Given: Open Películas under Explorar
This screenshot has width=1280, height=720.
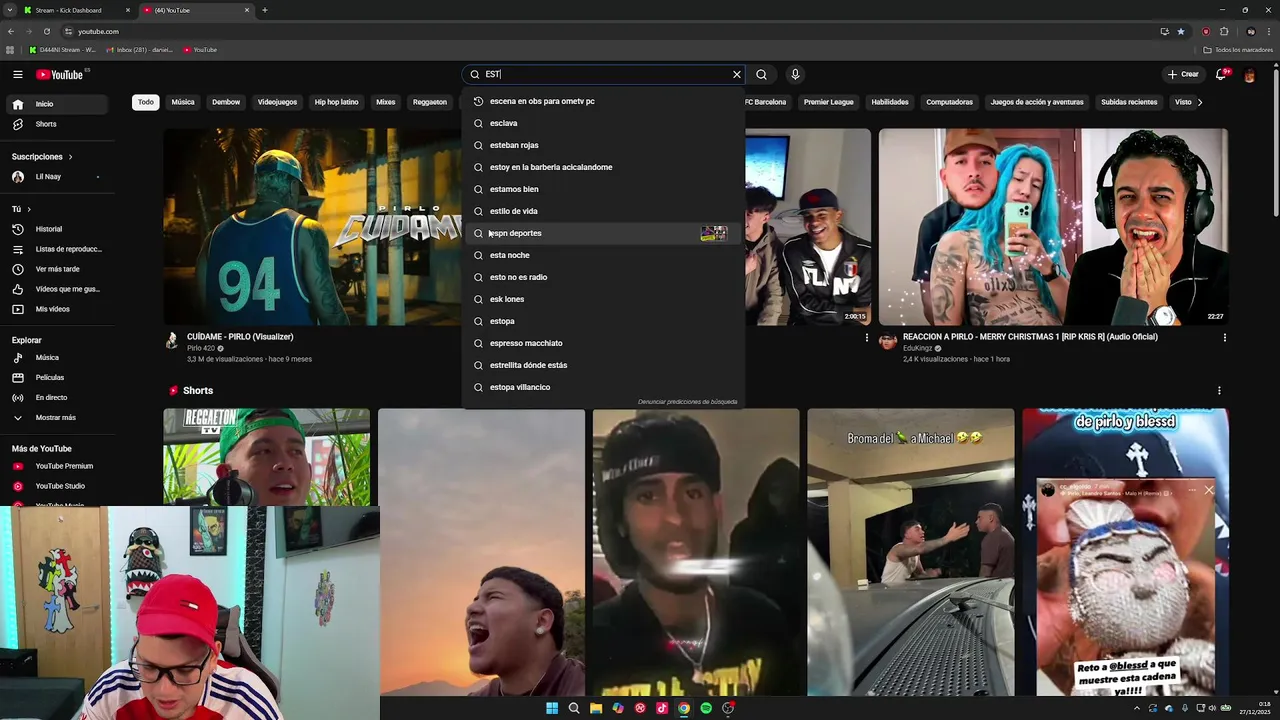Looking at the screenshot, I should click(57, 377).
